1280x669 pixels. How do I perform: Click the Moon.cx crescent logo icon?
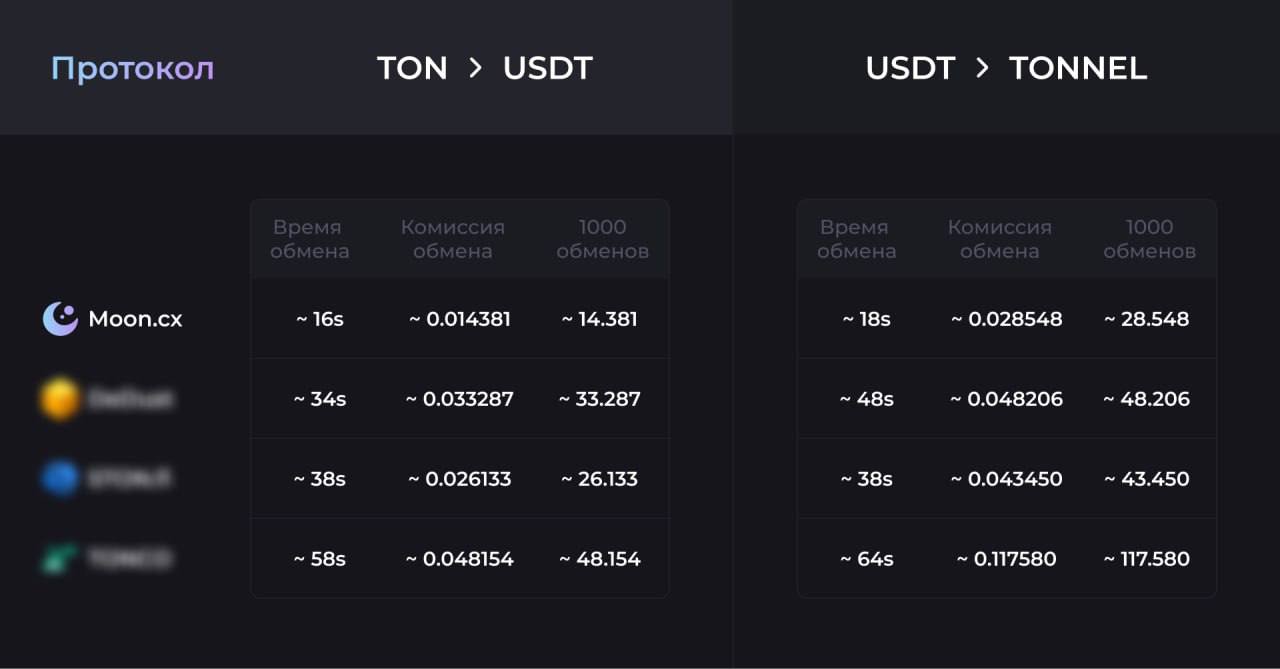pyautogui.click(x=60, y=319)
